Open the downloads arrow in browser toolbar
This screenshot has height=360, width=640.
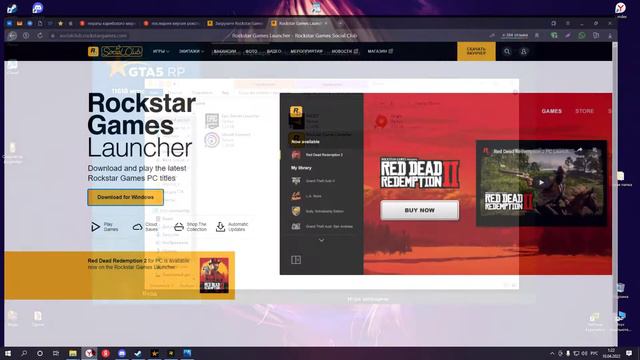[610, 36]
